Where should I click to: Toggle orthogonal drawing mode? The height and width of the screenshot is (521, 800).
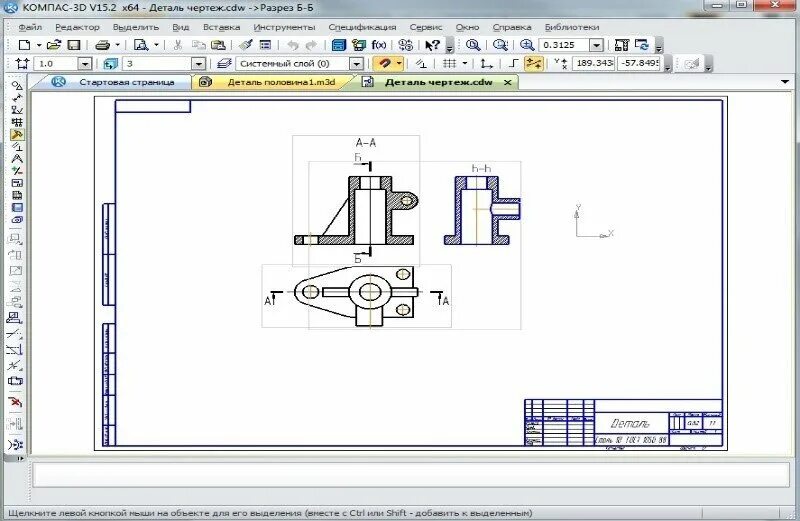[x=514, y=63]
